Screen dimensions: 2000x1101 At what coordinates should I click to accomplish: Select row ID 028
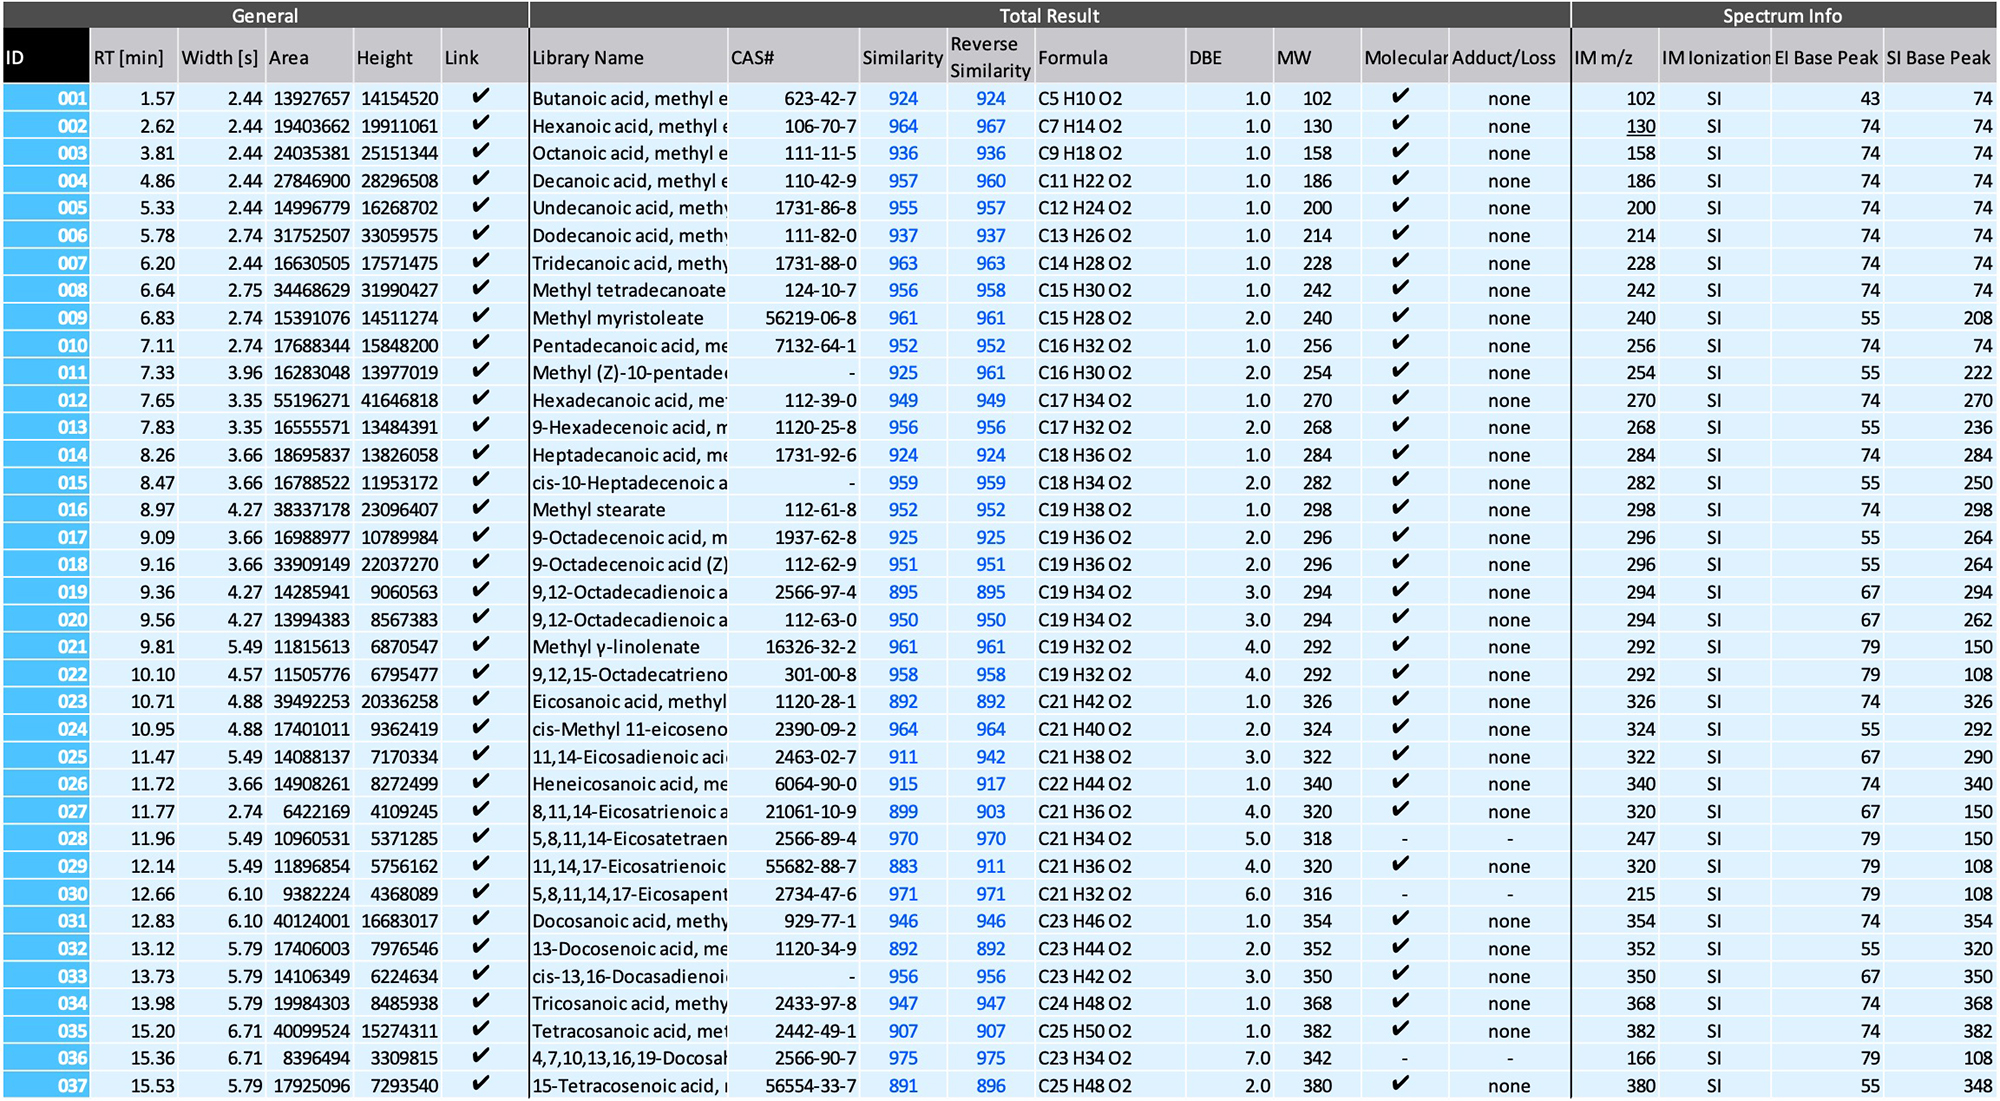pos(46,839)
